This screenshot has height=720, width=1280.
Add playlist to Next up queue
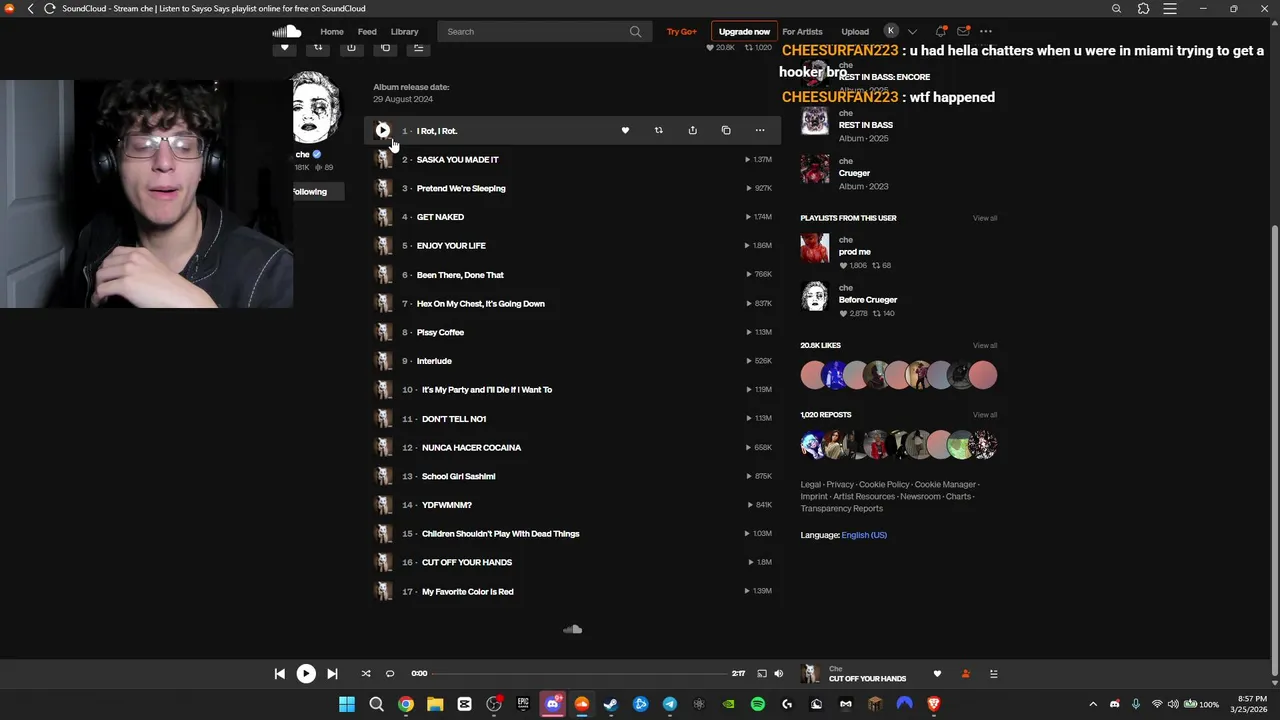pos(418,47)
